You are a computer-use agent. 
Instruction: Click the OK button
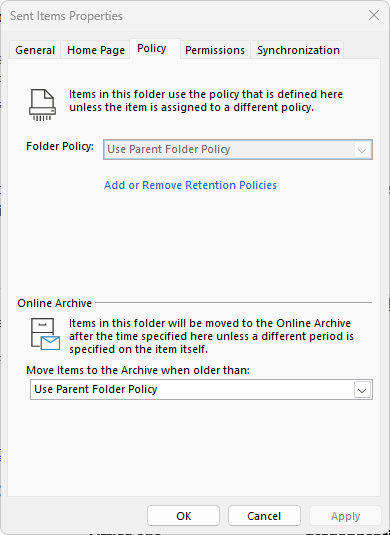[x=184, y=516]
